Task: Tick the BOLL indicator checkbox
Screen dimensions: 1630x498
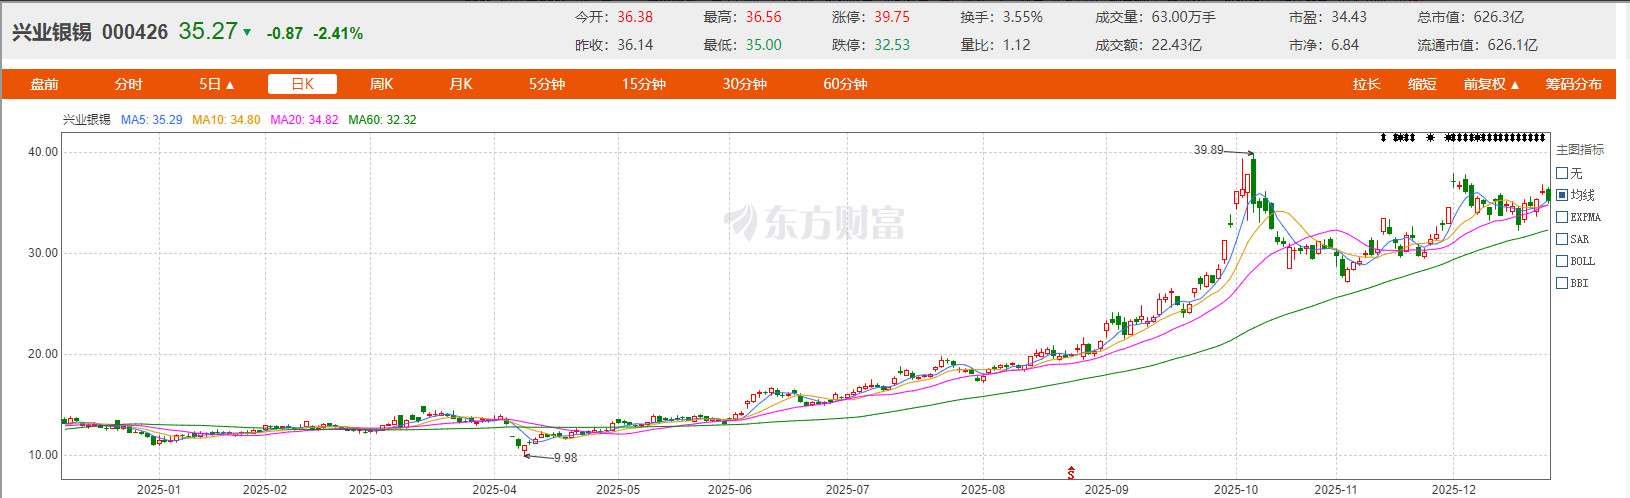Action: [1562, 261]
